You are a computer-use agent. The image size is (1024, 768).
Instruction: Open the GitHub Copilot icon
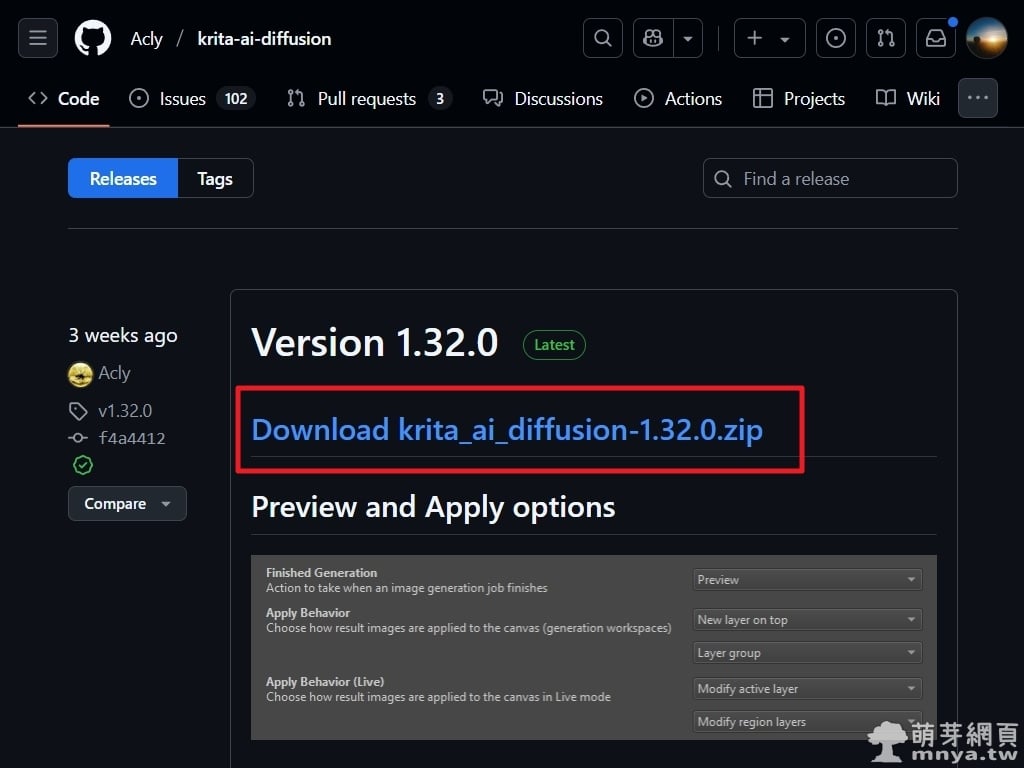click(x=654, y=38)
